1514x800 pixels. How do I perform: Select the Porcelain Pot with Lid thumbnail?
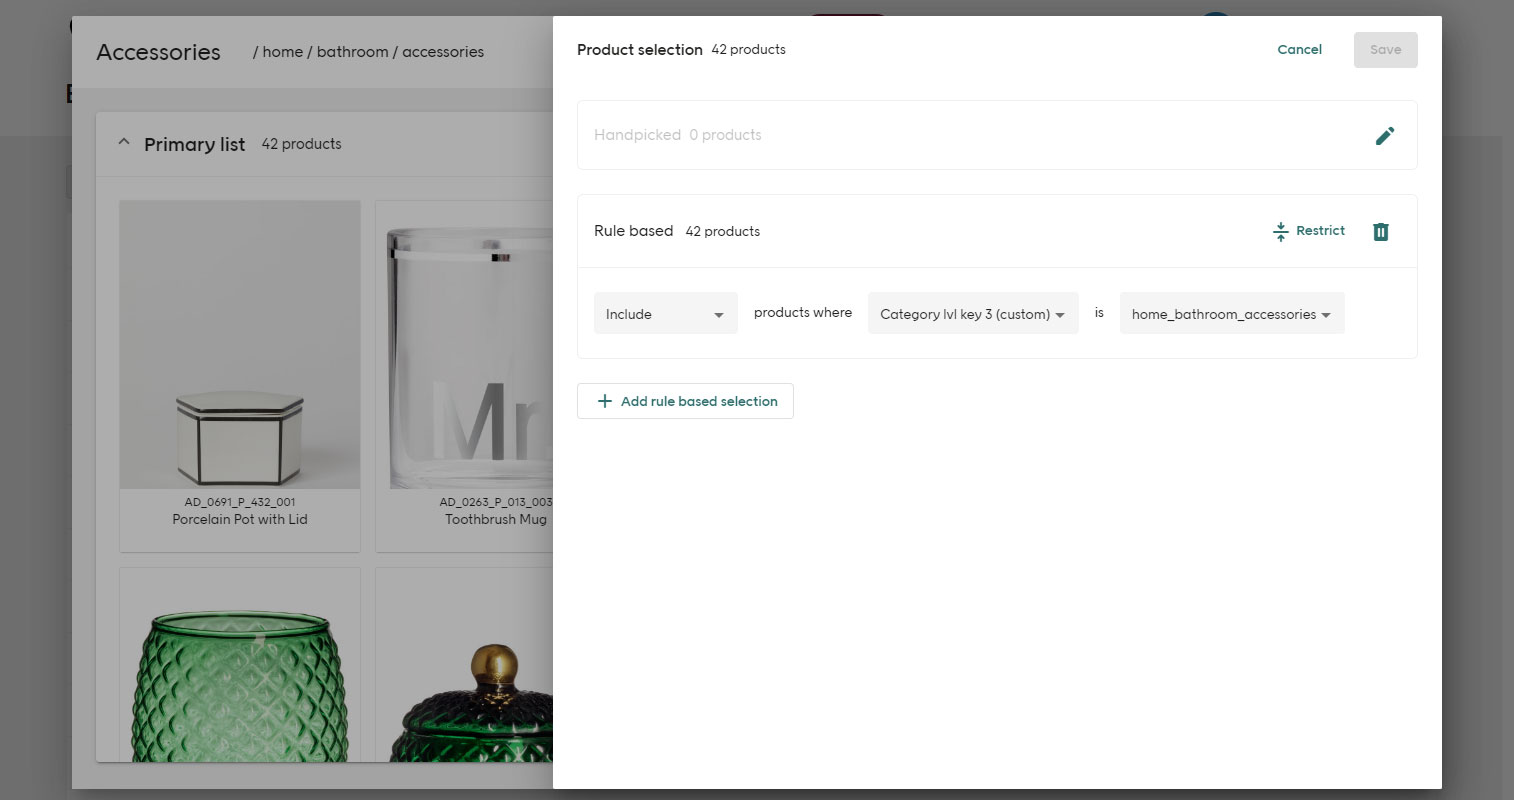[240, 345]
